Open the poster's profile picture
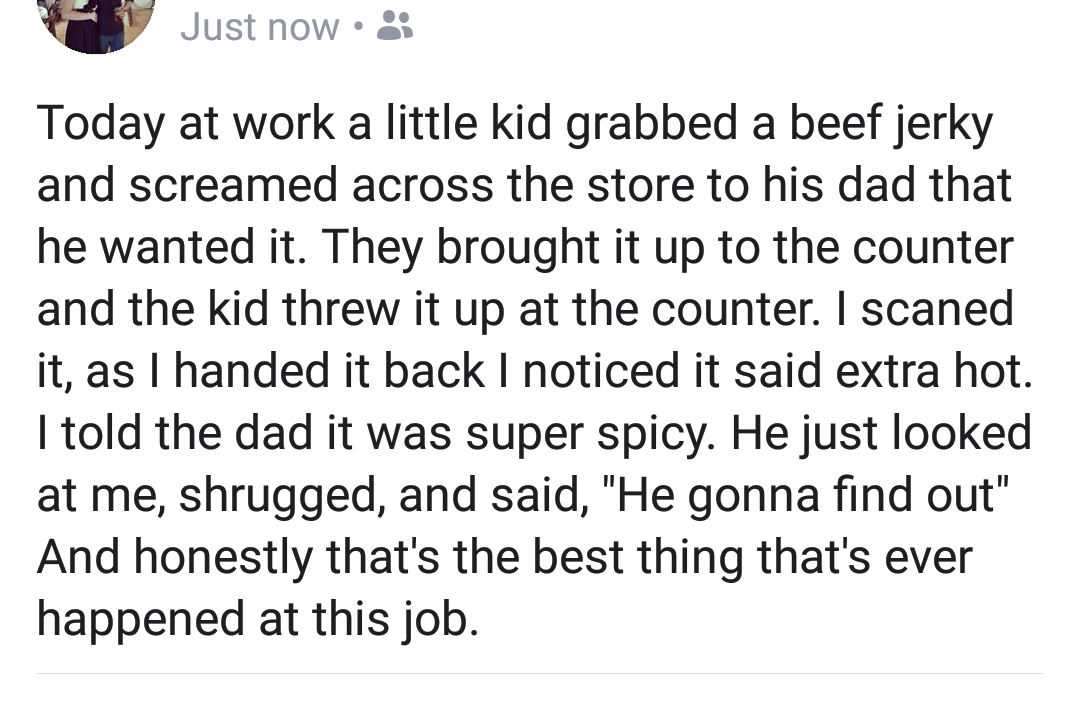 [95, 22]
